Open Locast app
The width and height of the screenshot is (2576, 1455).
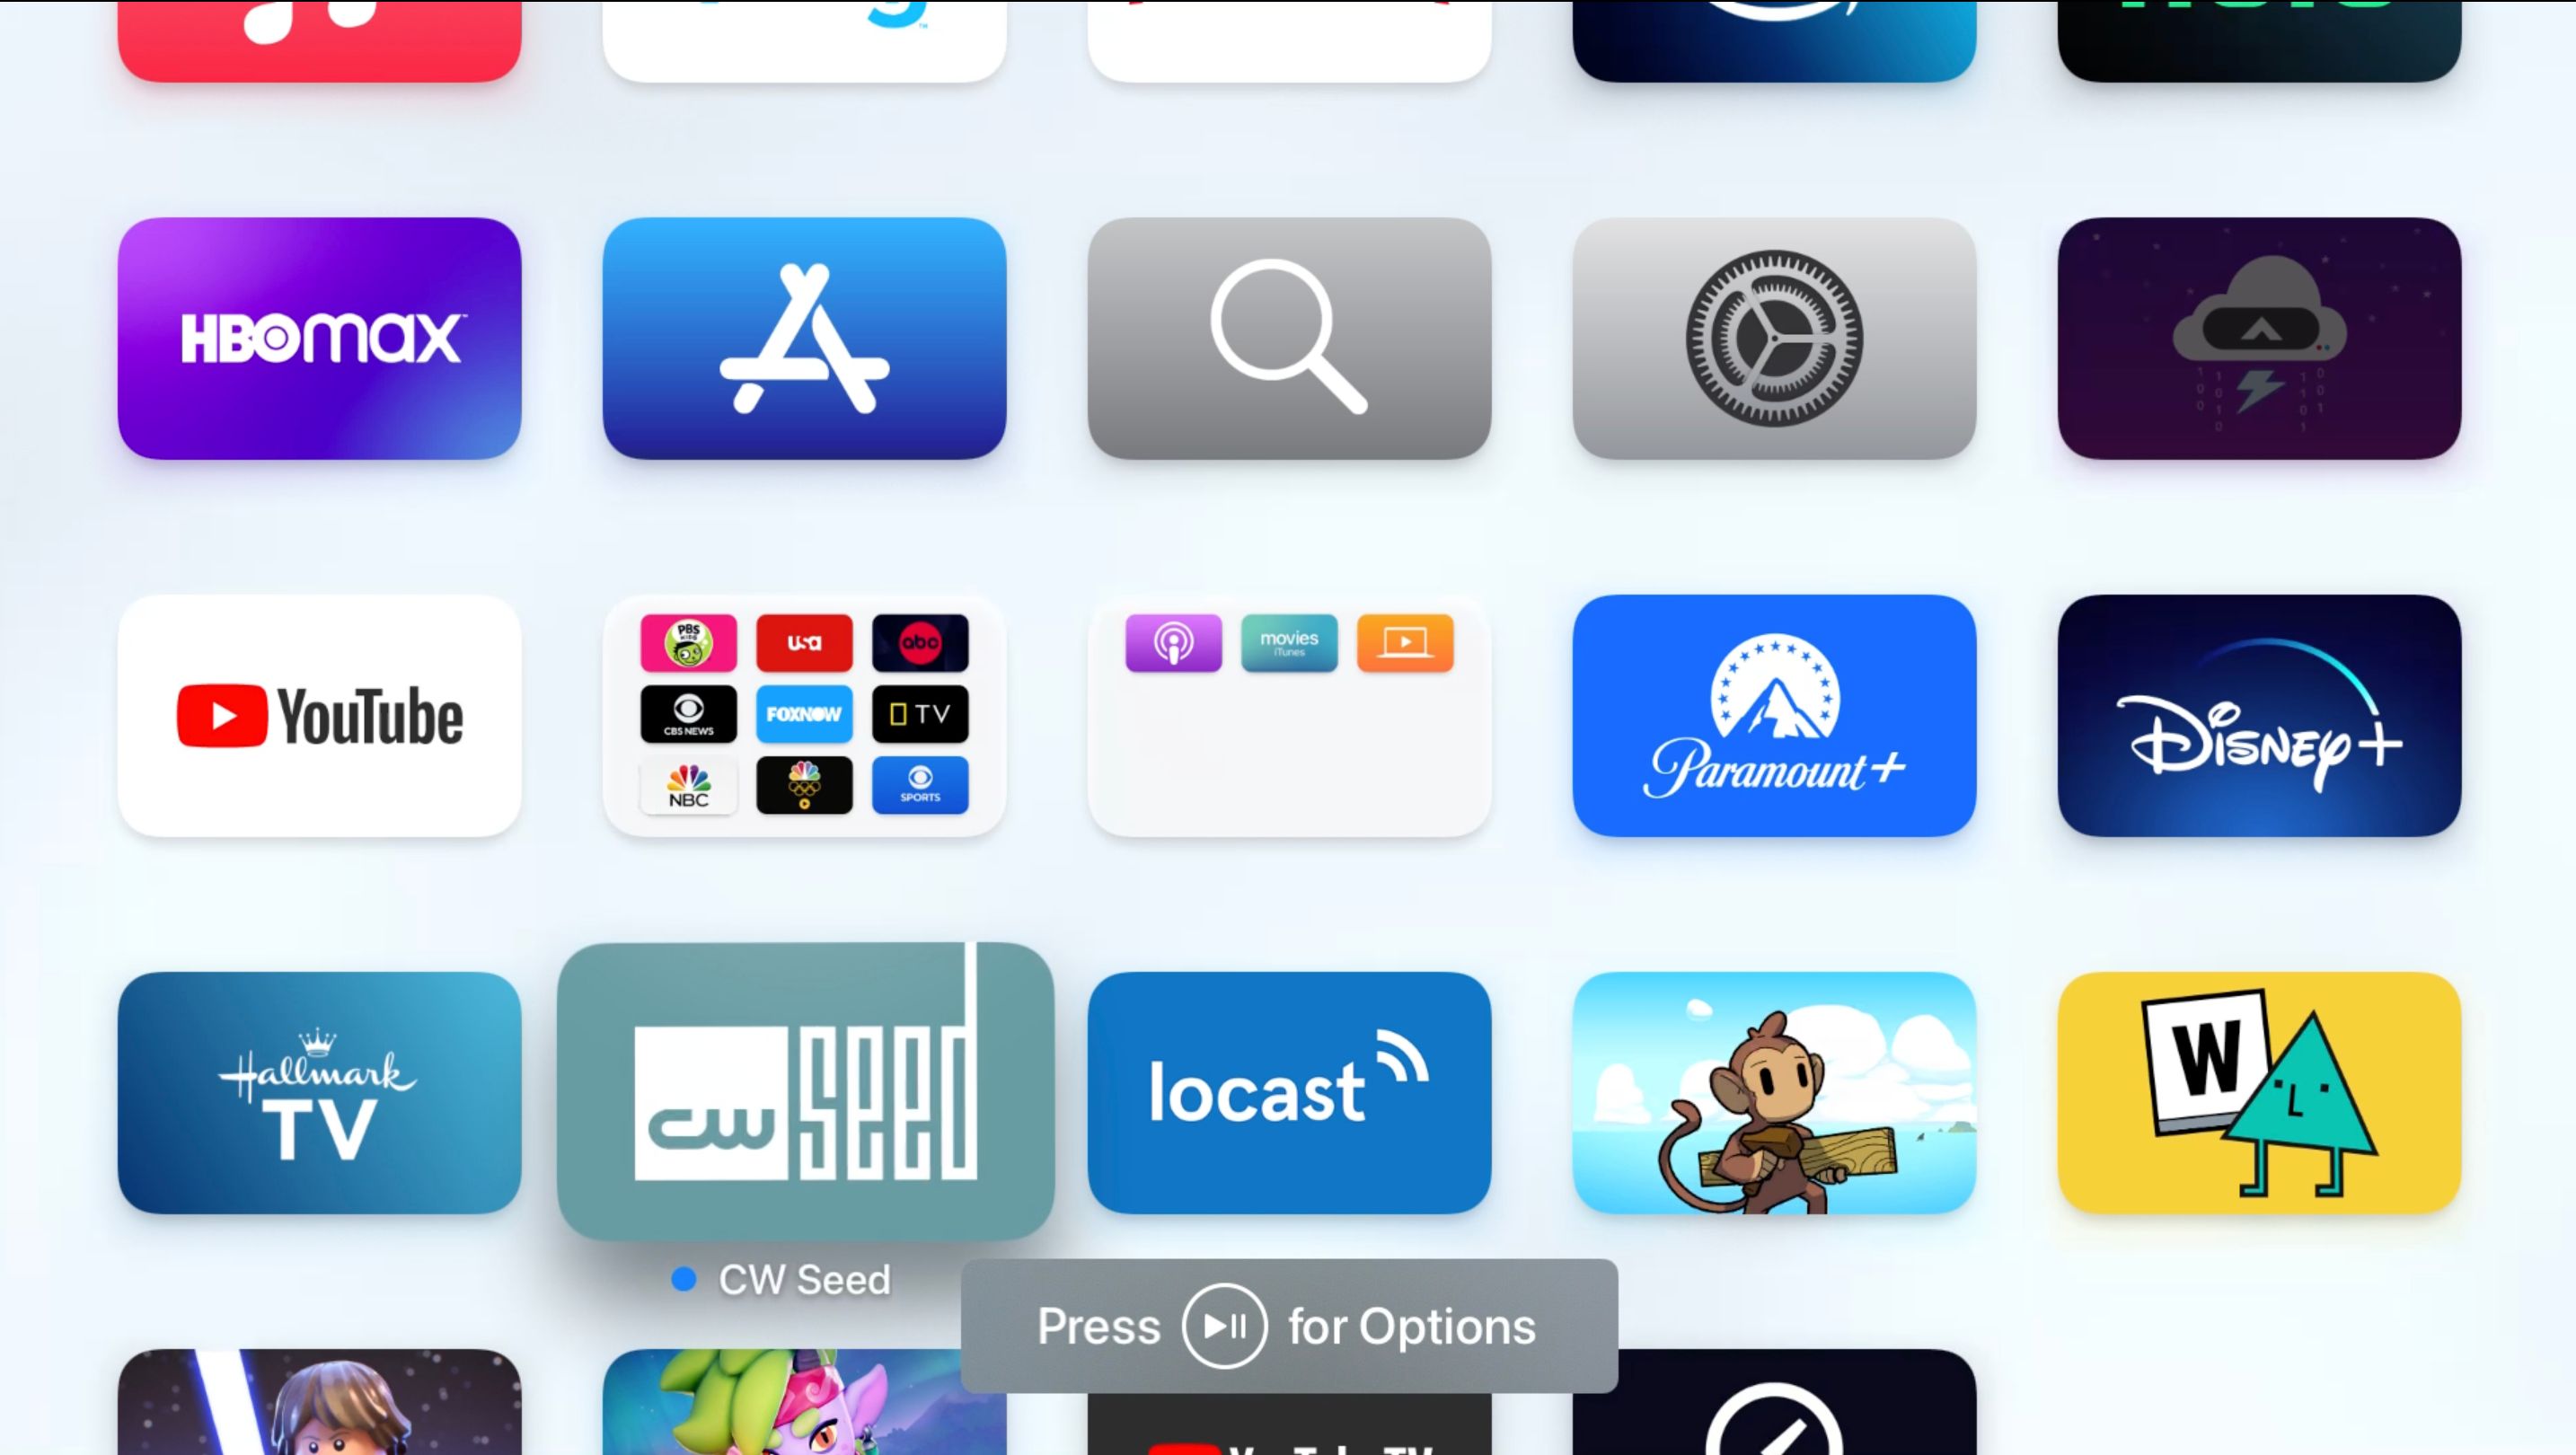point(1288,1092)
